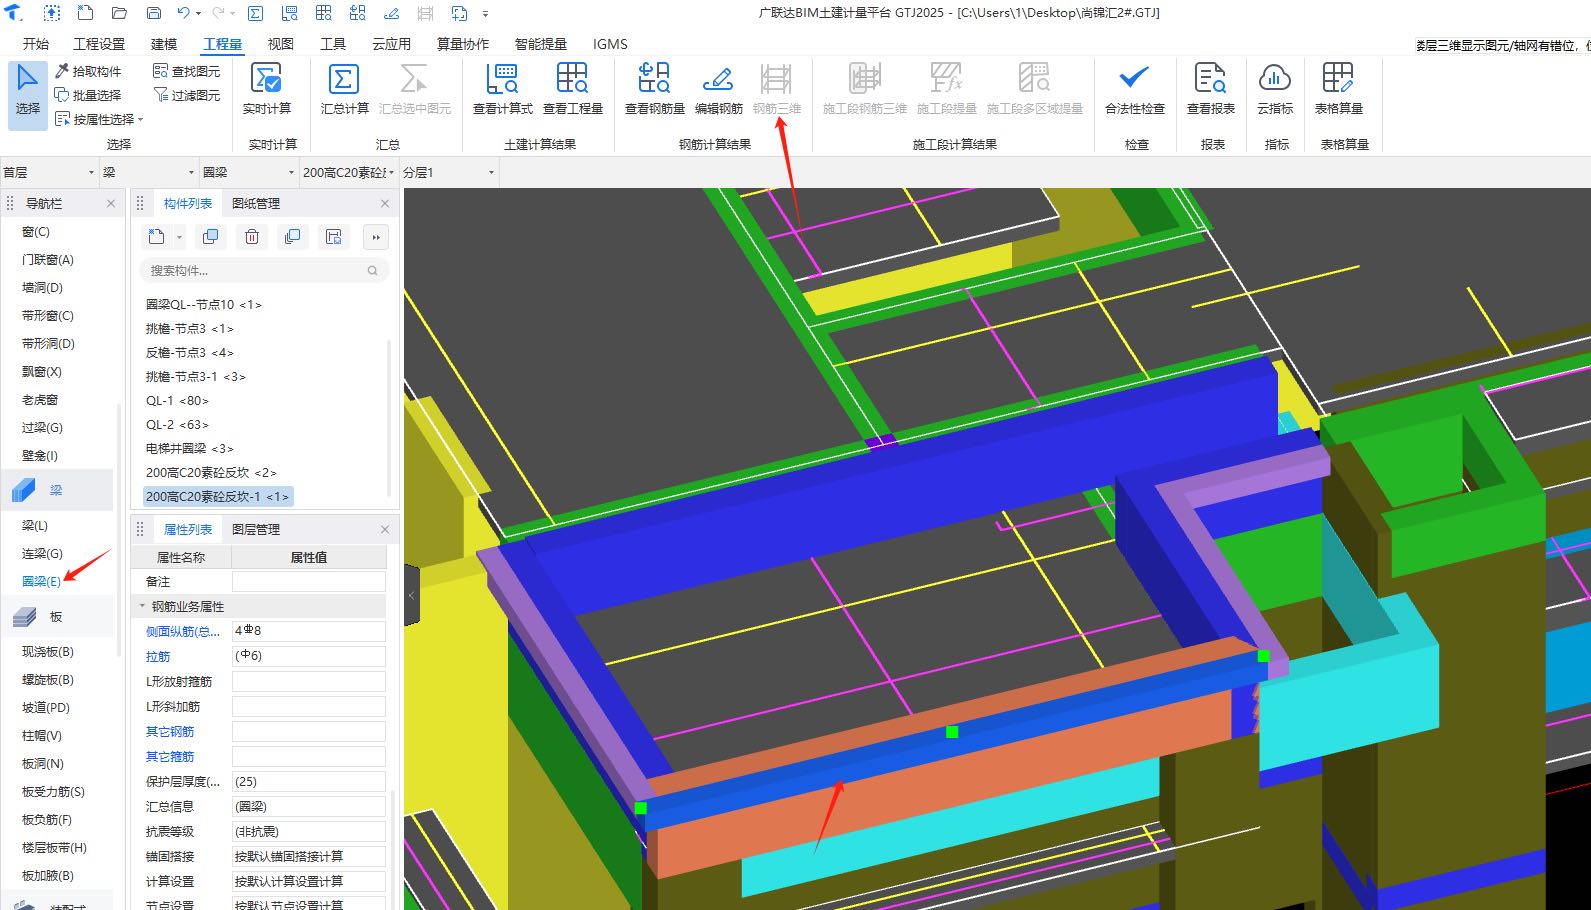The height and width of the screenshot is (910, 1591).
Task: Click the save component icon in 构件列表
Action: point(334,237)
